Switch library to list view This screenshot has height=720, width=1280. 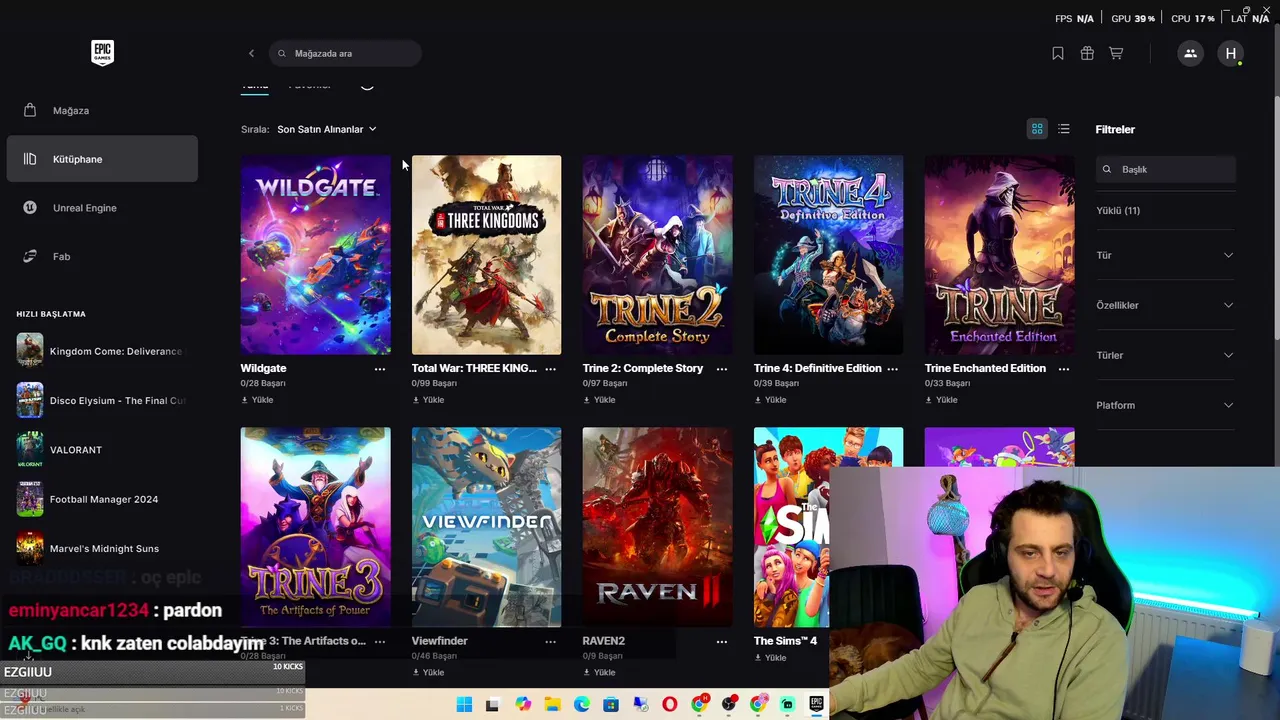pyautogui.click(x=1064, y=129)
